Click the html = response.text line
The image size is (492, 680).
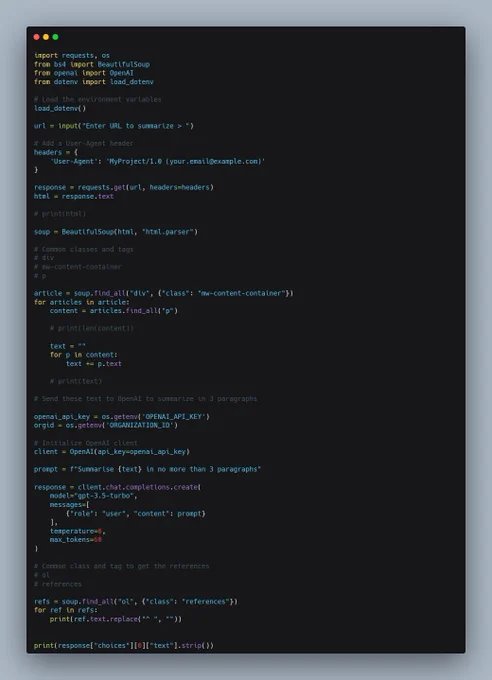[74, 196]
